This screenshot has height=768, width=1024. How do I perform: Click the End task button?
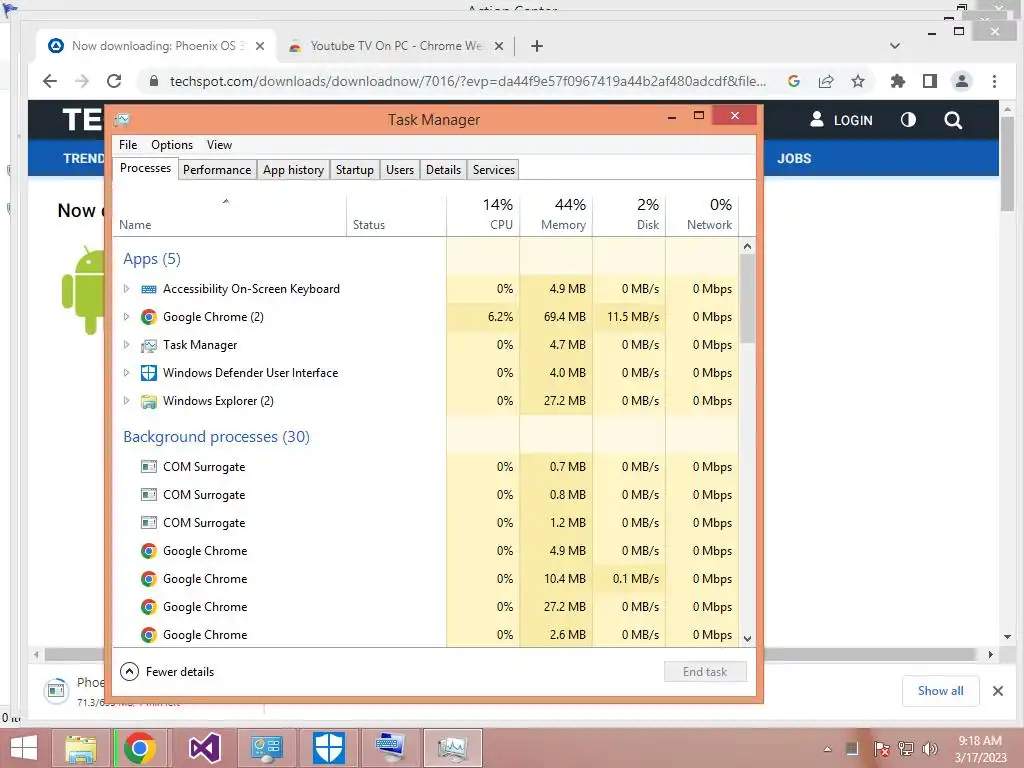coord(705,671)
